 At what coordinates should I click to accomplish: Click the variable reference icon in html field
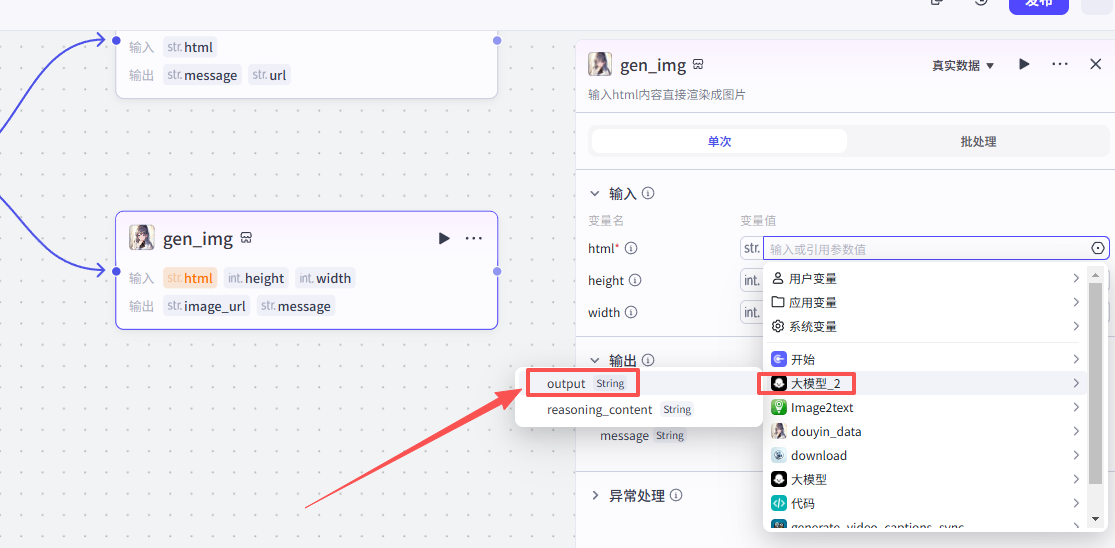click(1098, 248)
